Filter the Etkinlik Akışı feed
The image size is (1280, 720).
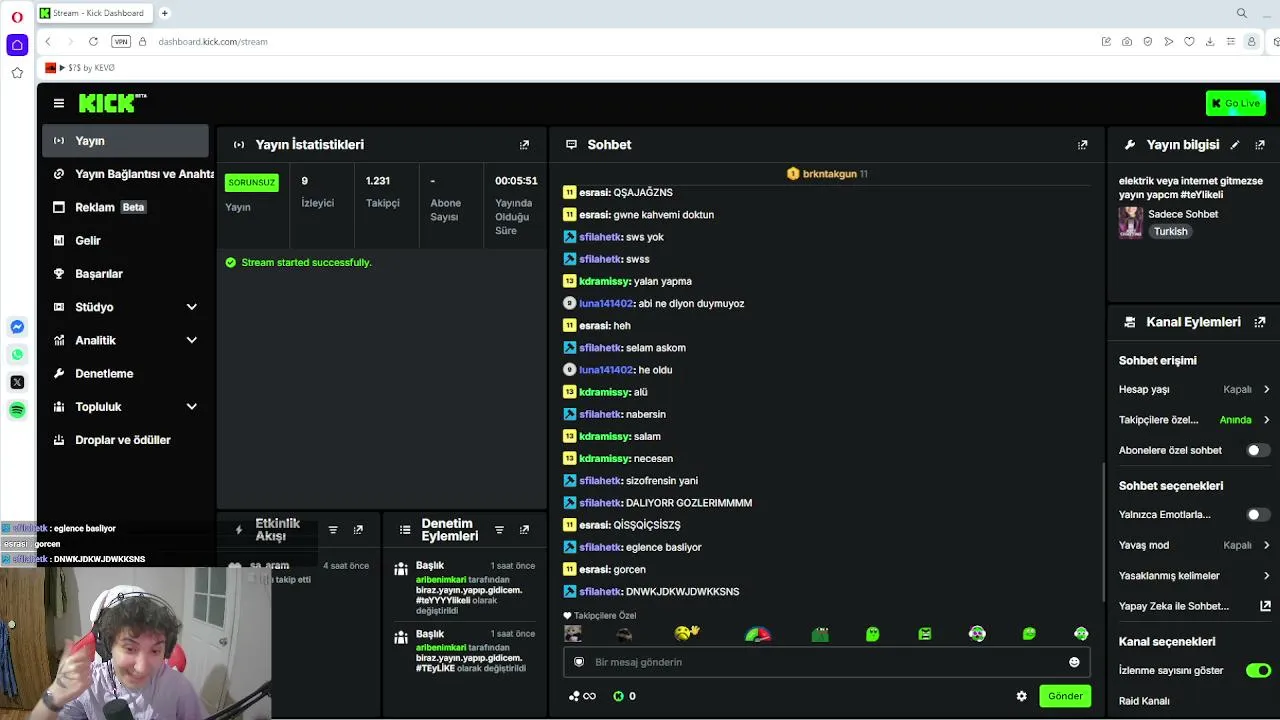(333, 530)
